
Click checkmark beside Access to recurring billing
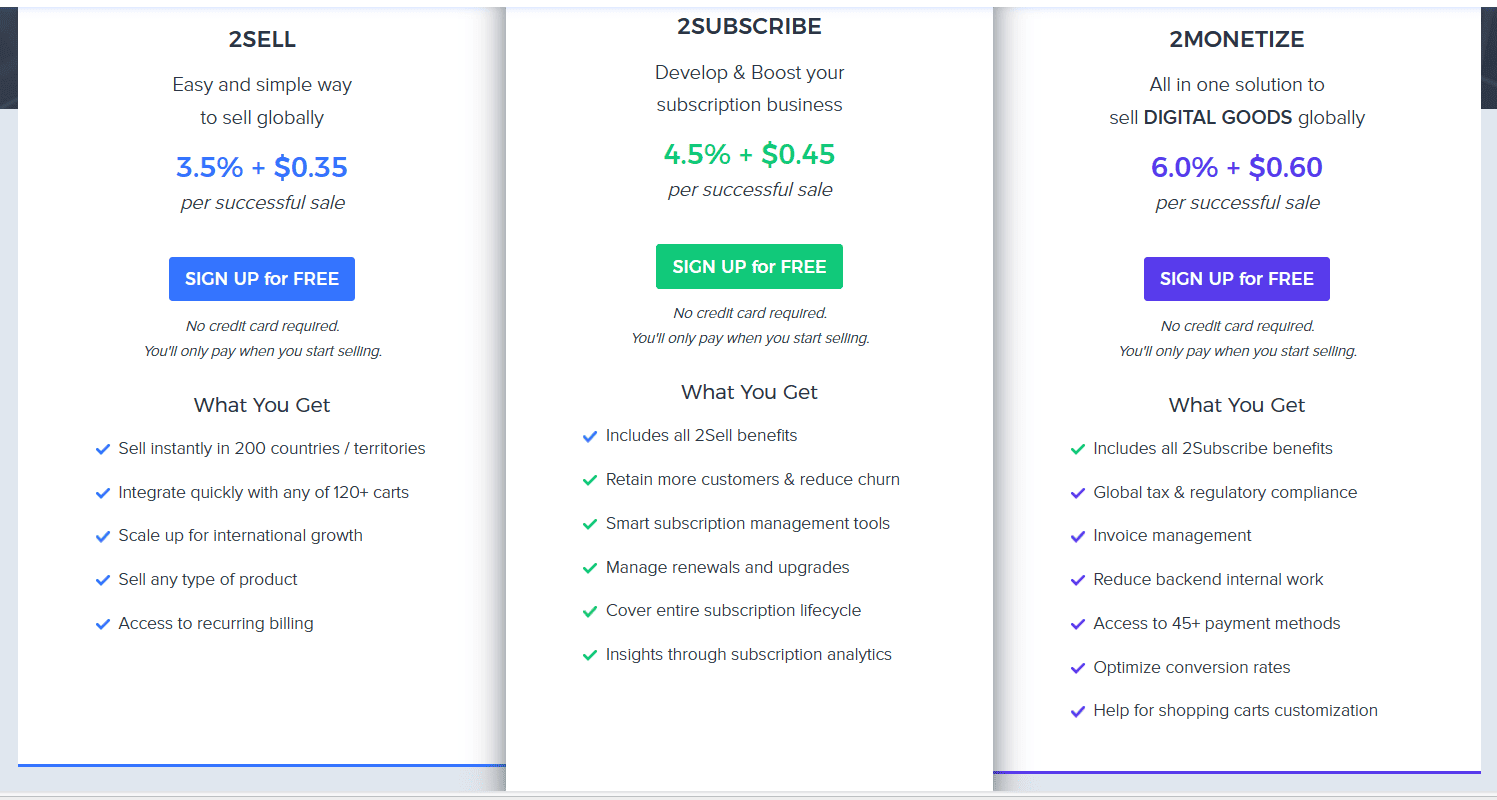pyautogui.click(x=102, y=624)
